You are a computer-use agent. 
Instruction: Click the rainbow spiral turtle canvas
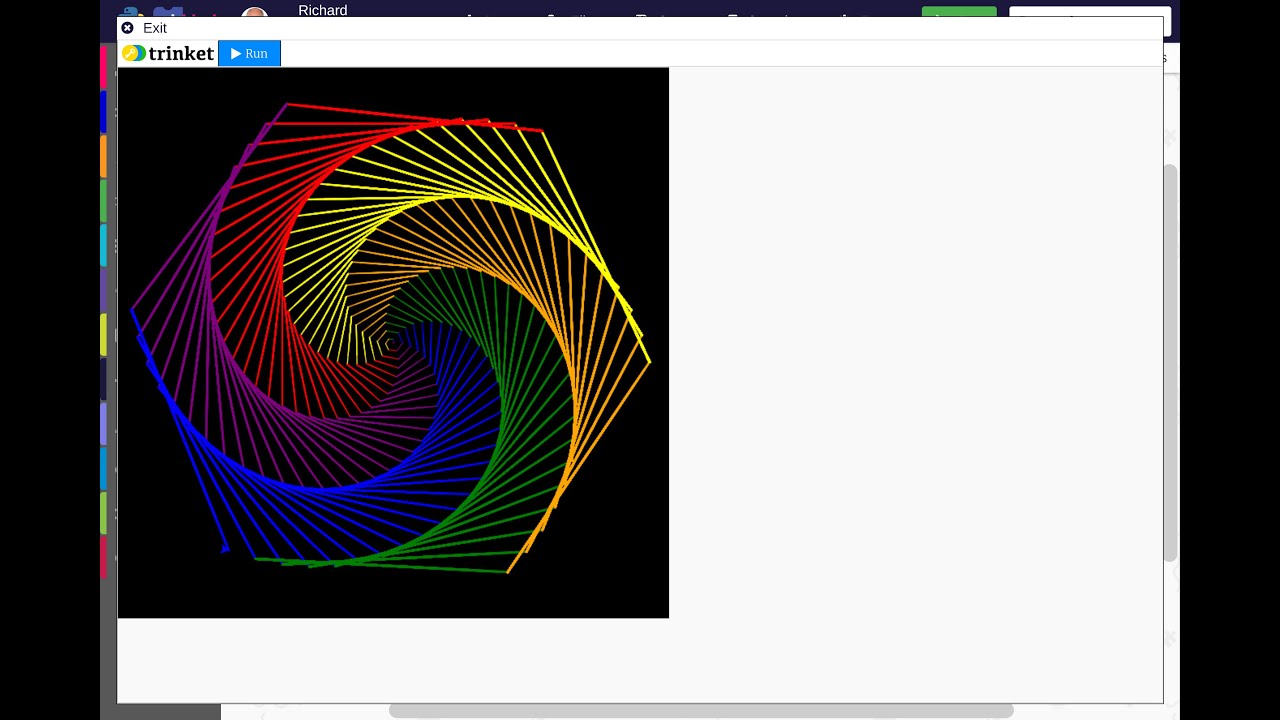point(393,343)
